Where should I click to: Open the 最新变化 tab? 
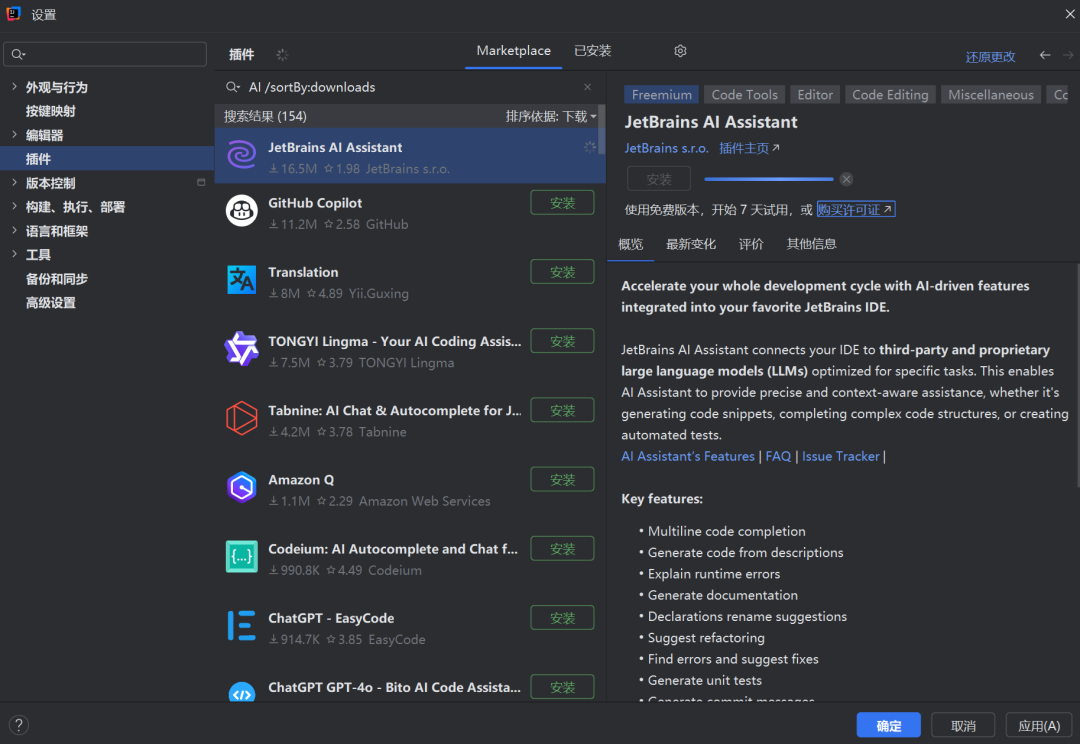pyautogui.click(x=691, y=244)
